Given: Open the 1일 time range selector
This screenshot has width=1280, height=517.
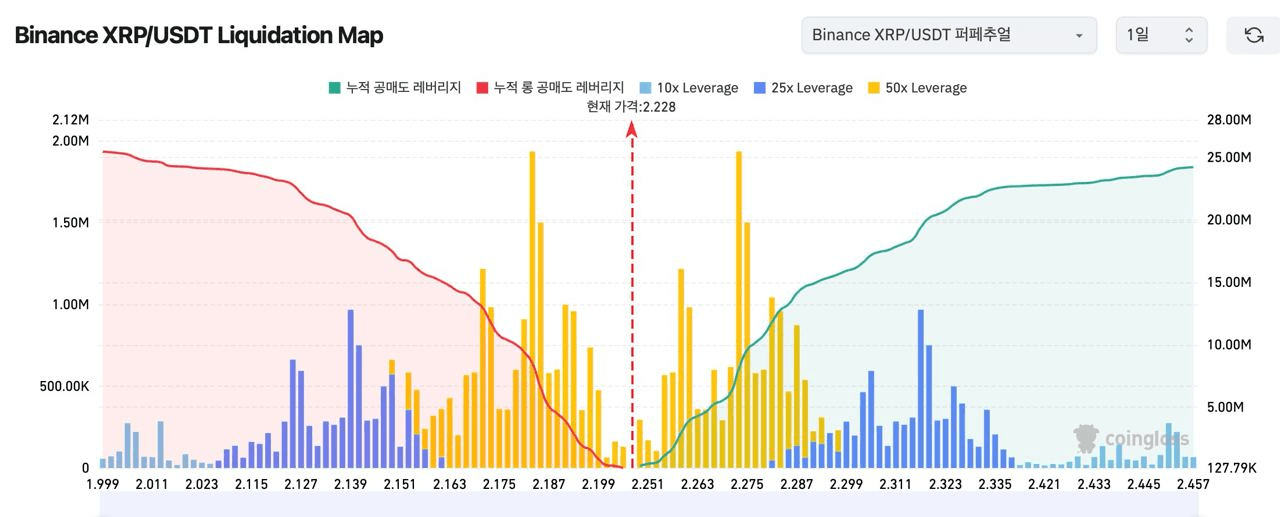Looking at the screenshot, I should pyautogui.click(x=1161, y=35).
